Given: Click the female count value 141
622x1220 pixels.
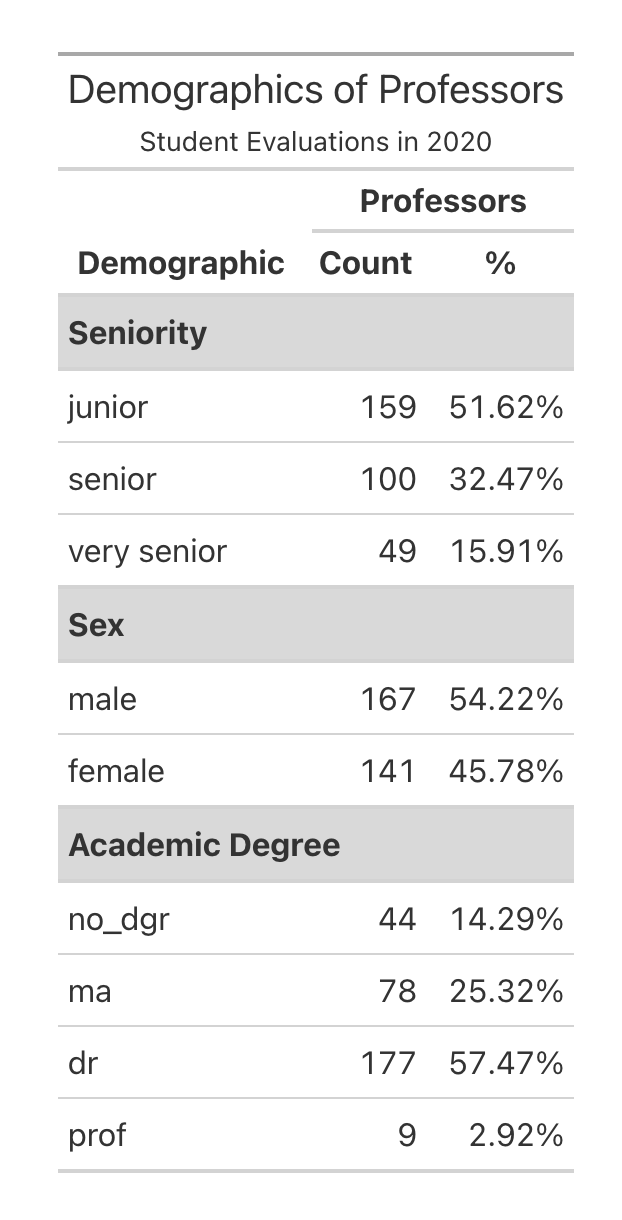Looking at the screenshot, I should pos(388,771).
